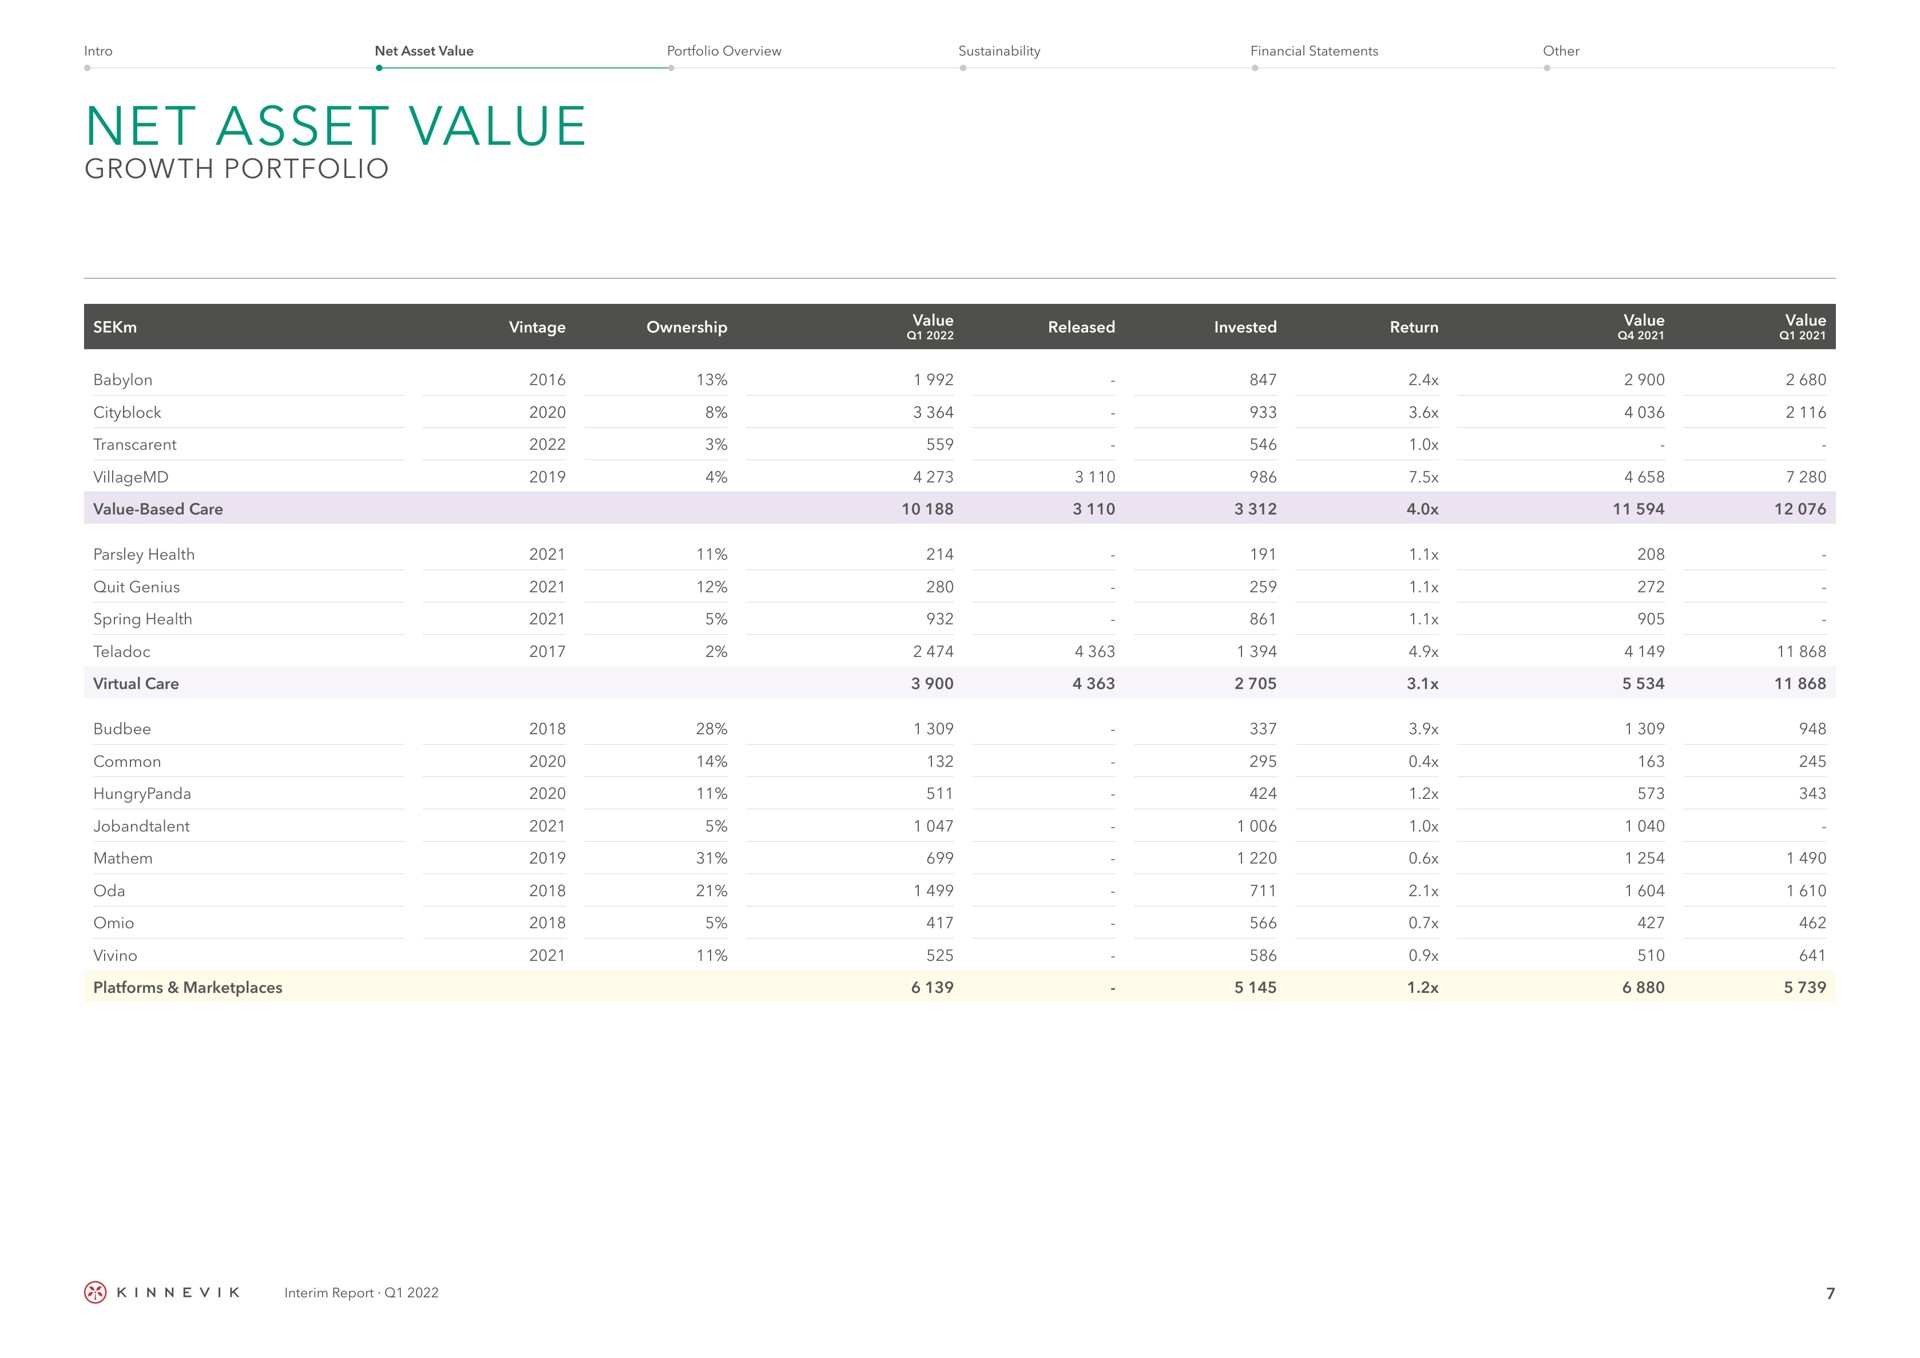Click Platforms & Marketplaces subtotal label
Viewport: 1920px width, 1358px height.
coord(188,988)
